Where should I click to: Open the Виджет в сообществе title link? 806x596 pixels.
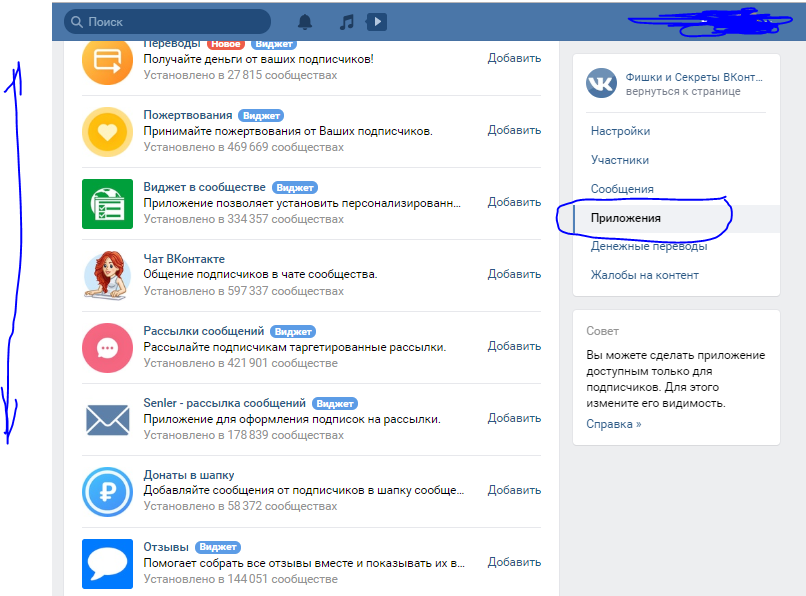tap(204, 187)
